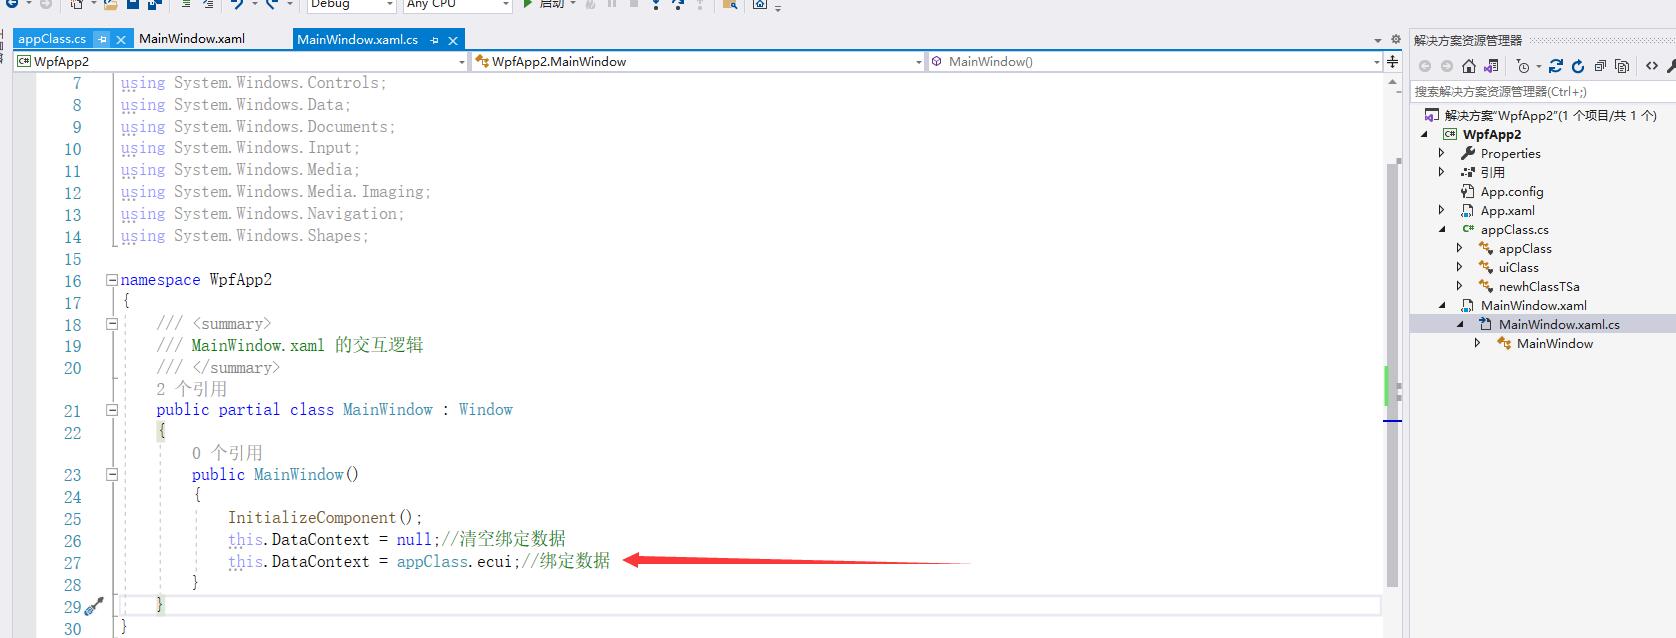The image size is (1676, 638).
Task: Click the Home icon in Solution Explorer
Action: (x=1468, y=66)
